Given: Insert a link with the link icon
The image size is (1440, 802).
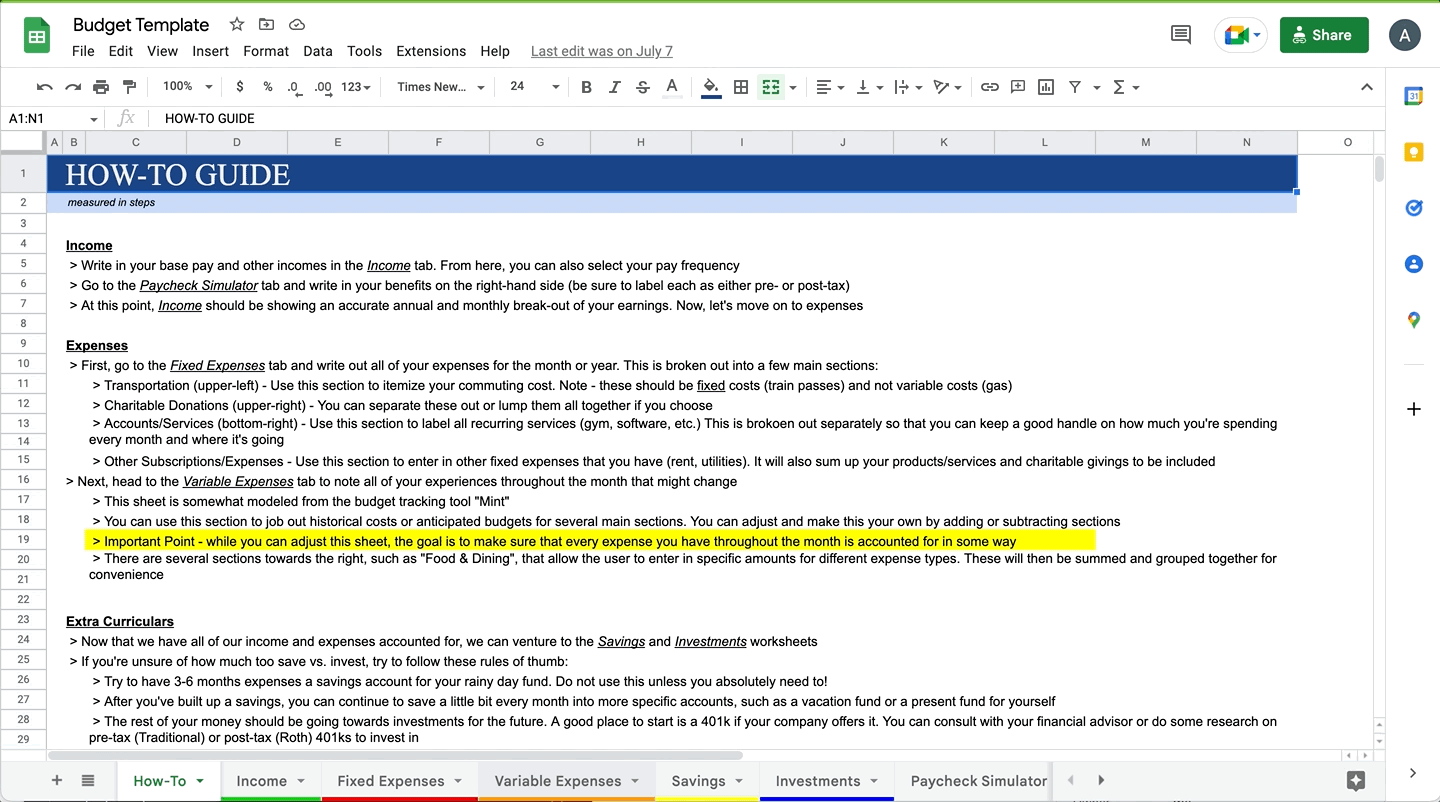Looking at the screenshot, I should point(989,87).
